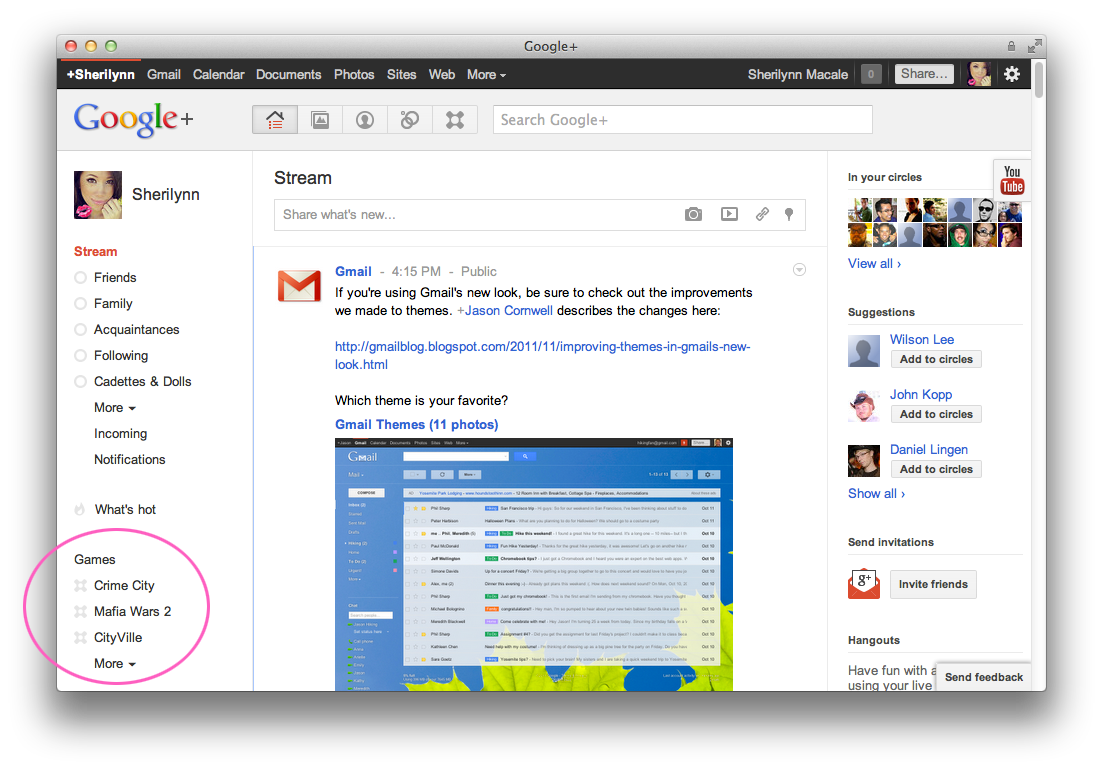Viewport: 1103px width, 770px height.
Task: Open the Photos icon in Google+ toolbar
Action: [320, 120]
